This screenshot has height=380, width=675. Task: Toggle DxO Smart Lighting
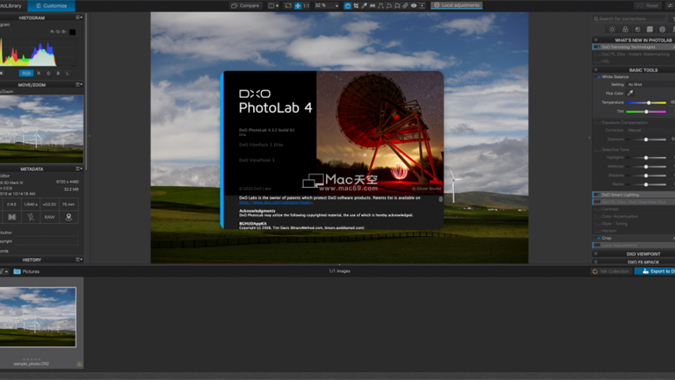[597, 195]
